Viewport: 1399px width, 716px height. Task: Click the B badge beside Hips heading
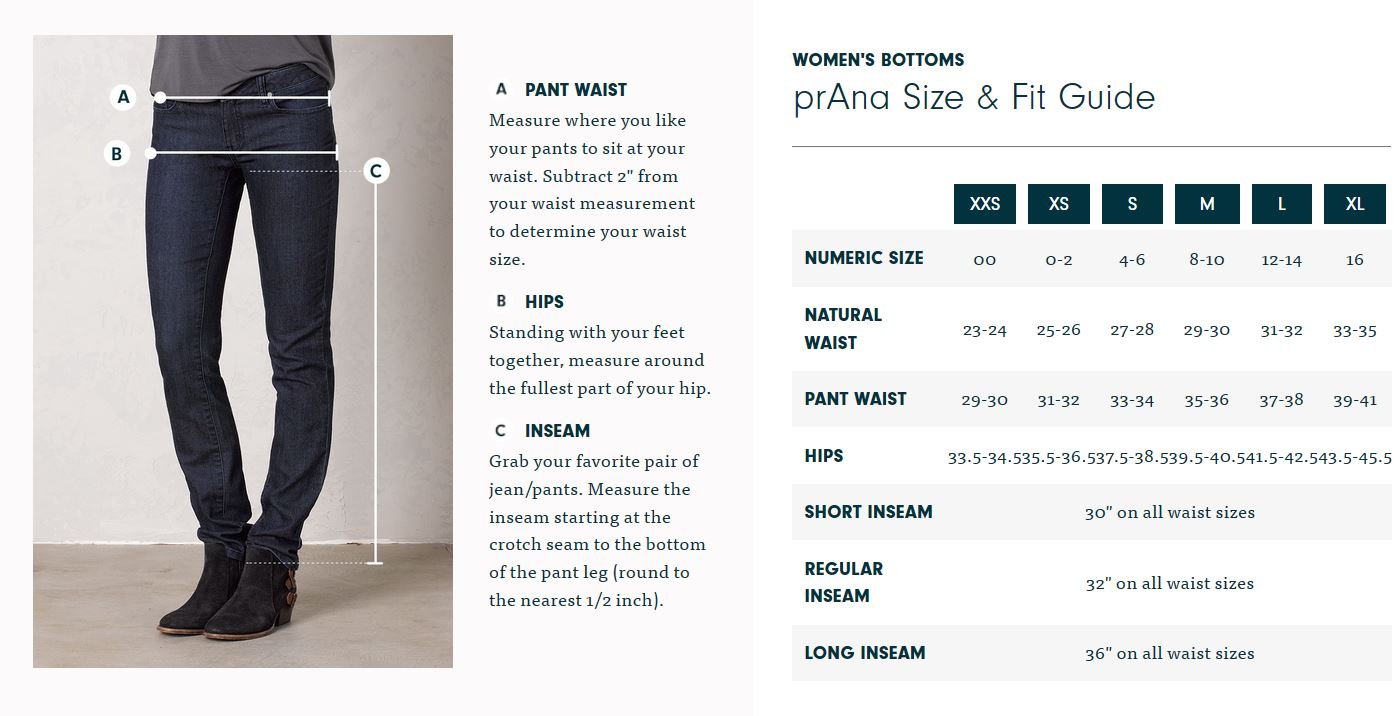click(x=501, y=301)
